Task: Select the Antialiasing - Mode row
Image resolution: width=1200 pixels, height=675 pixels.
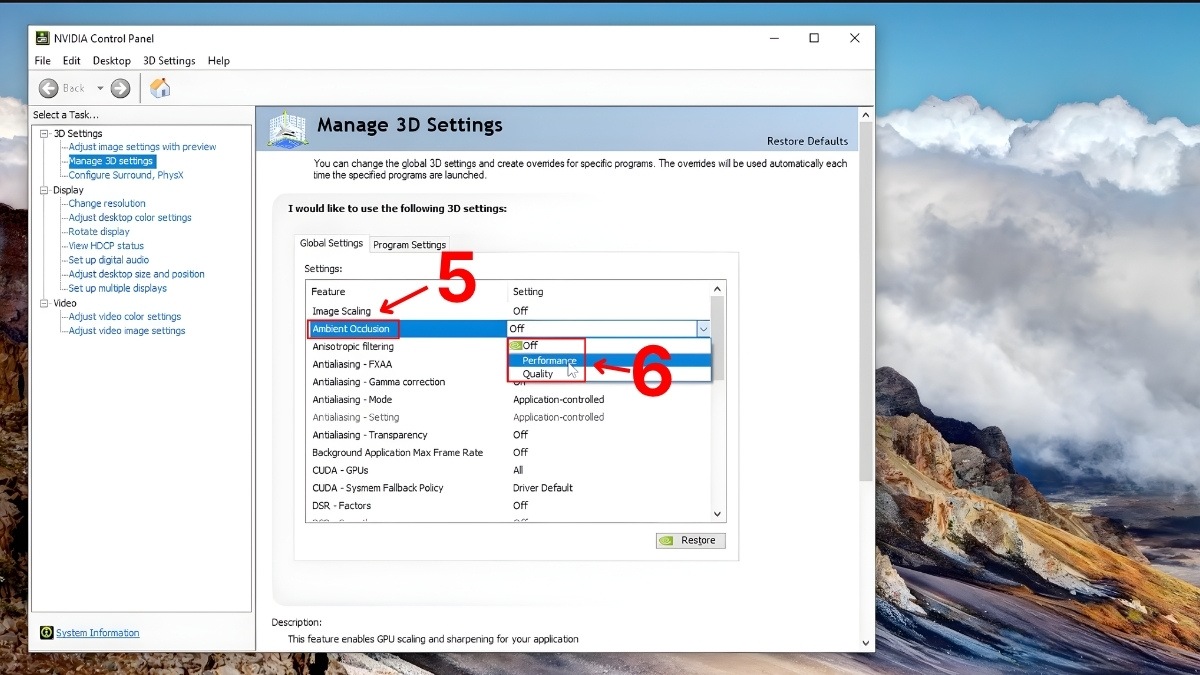Action: 508,400
